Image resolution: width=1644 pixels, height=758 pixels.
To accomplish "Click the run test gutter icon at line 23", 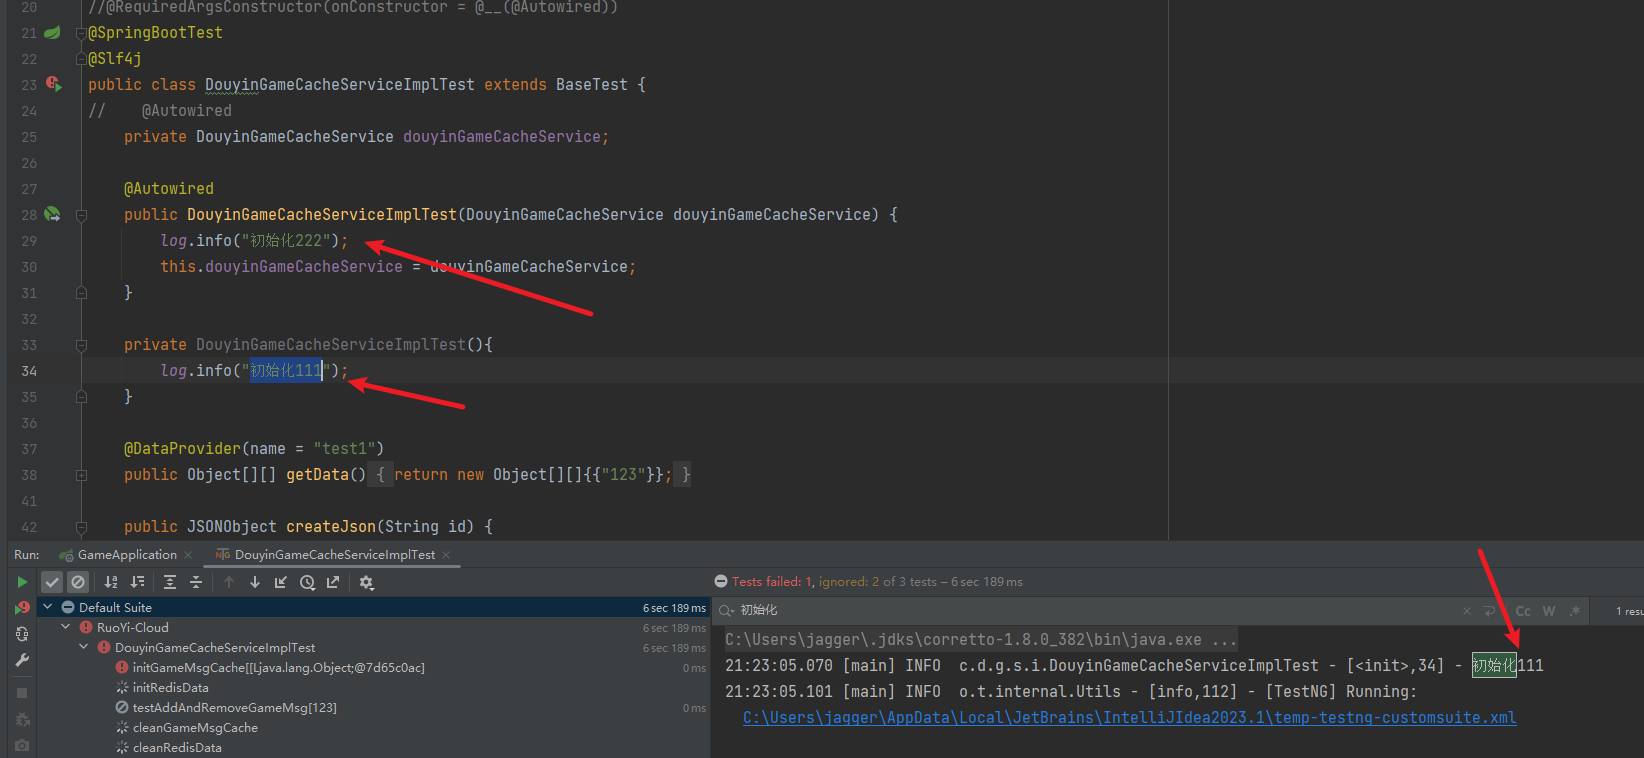I will coord(53,85).
